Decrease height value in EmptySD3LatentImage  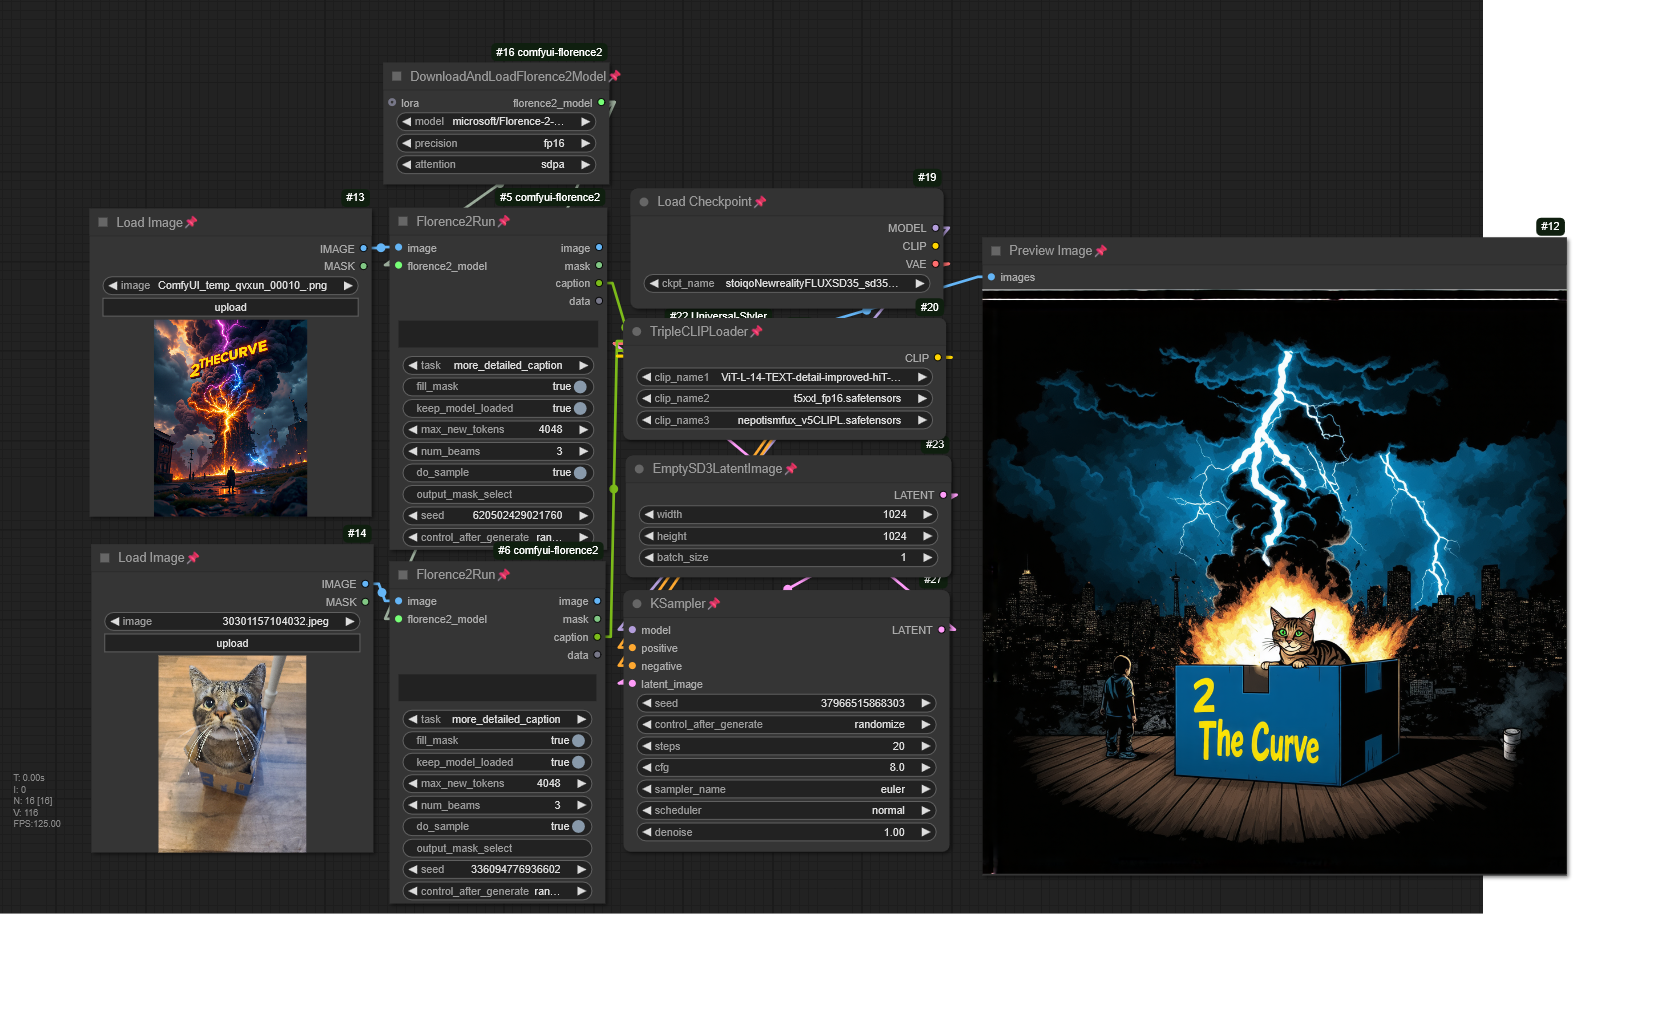649,537
